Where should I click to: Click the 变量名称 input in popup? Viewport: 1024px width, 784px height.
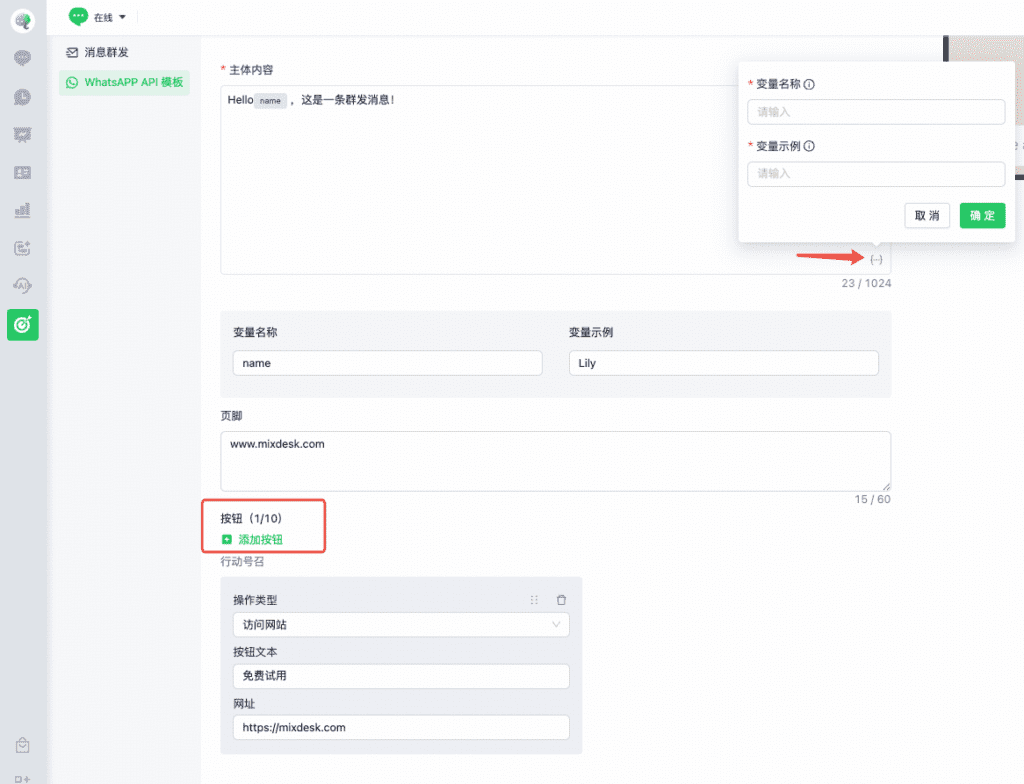tap(875, 112)
